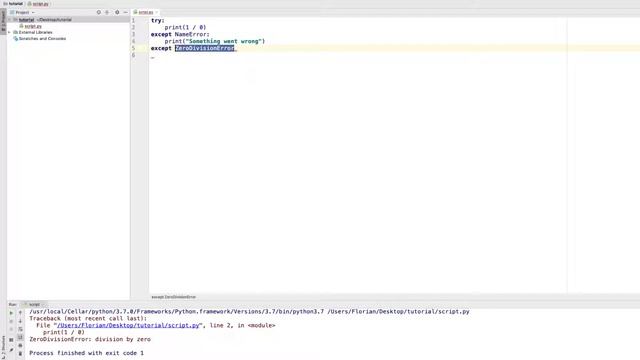Click the "Something went wrong" string
The width and height of the screenshot is (640, 360).
pyautogui.click(x=224, y=41)
